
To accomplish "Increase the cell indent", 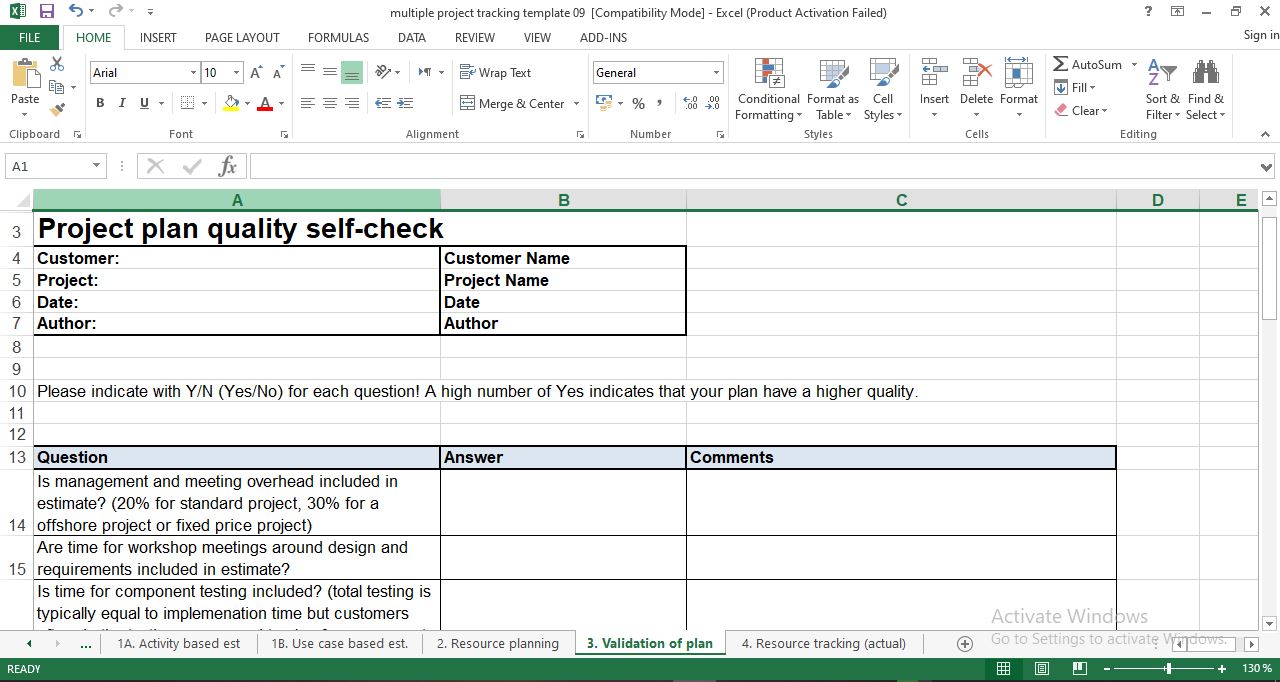I will 405,103.
